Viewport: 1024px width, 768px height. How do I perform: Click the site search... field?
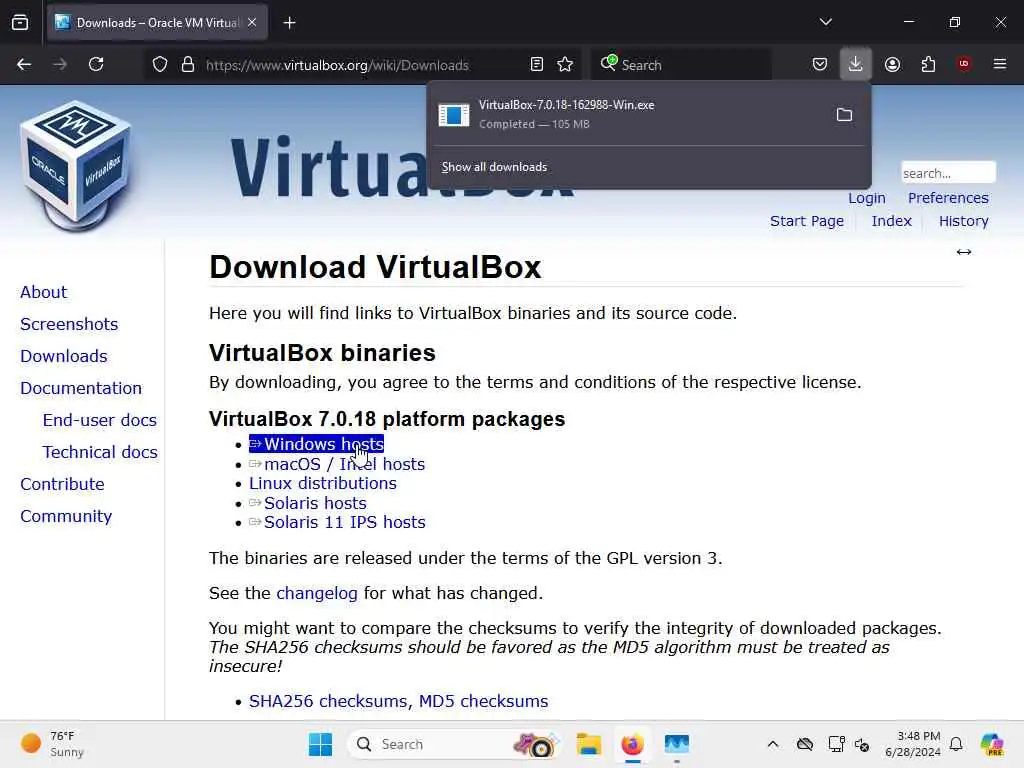click(948, 173)
